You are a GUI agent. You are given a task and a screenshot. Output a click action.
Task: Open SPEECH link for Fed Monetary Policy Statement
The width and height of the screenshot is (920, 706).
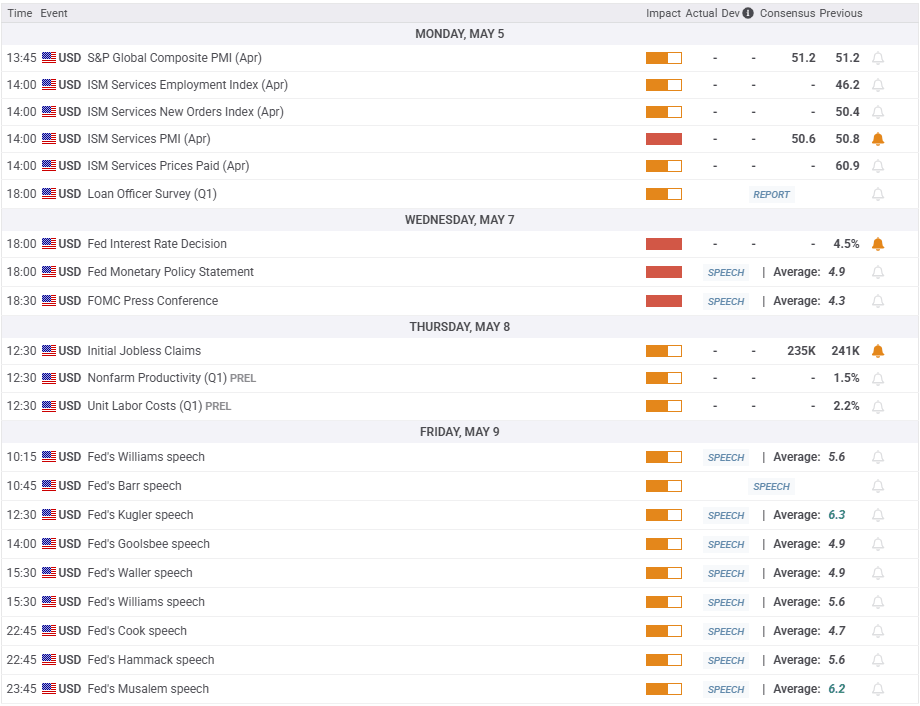click(x=726, y=272)
